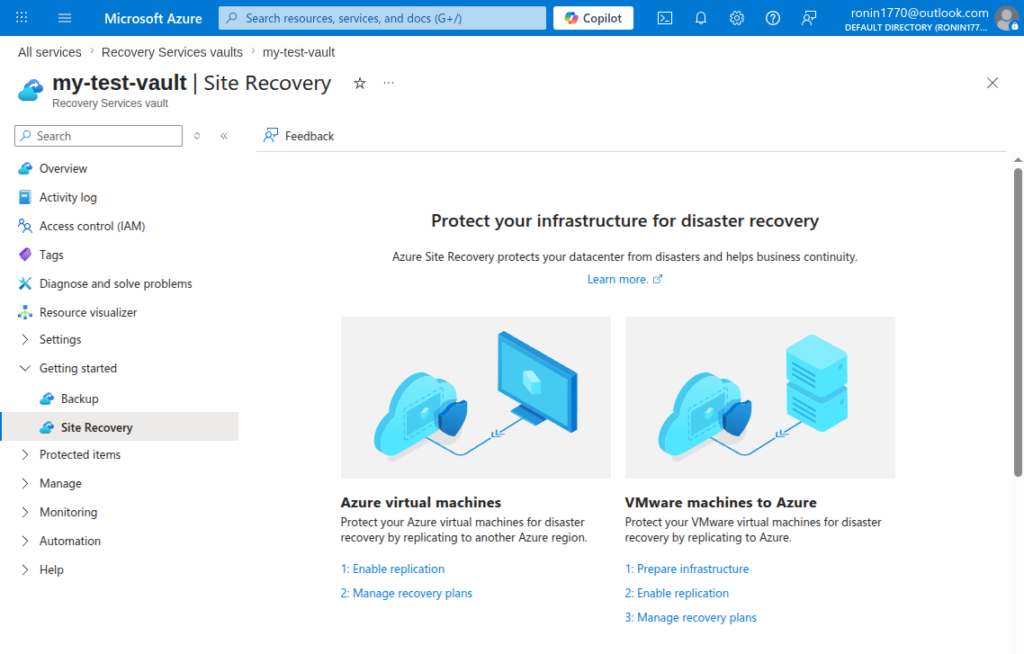Click my-test-vault breadcrumb
Screen dimensions: 1024x654
click(298, 52)
